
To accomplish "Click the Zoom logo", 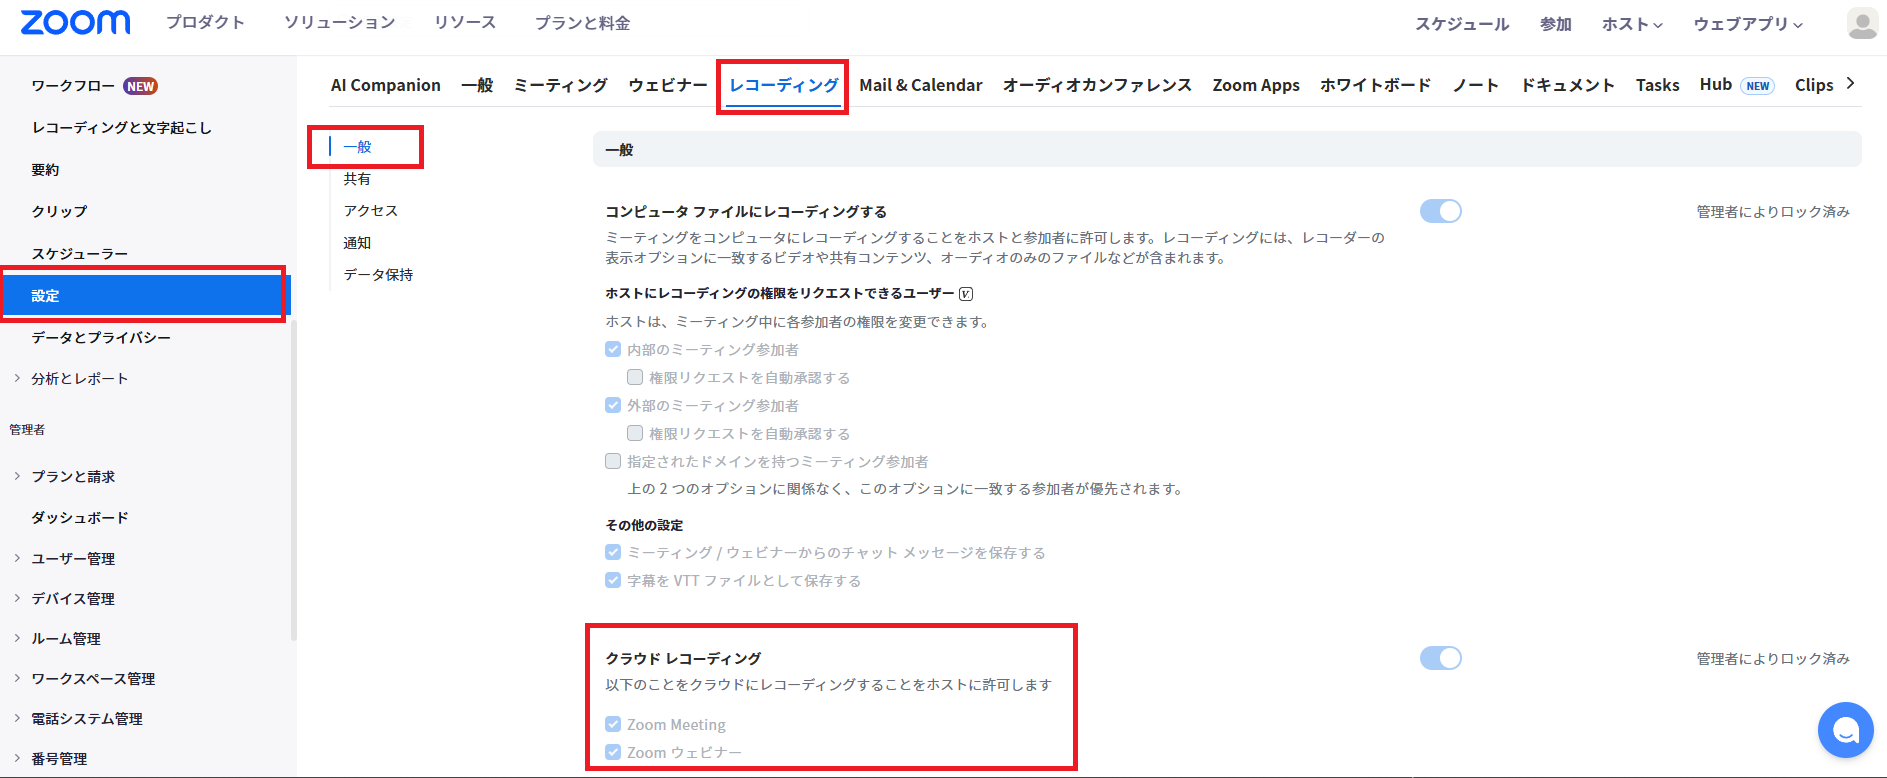I will click(75, 23).
